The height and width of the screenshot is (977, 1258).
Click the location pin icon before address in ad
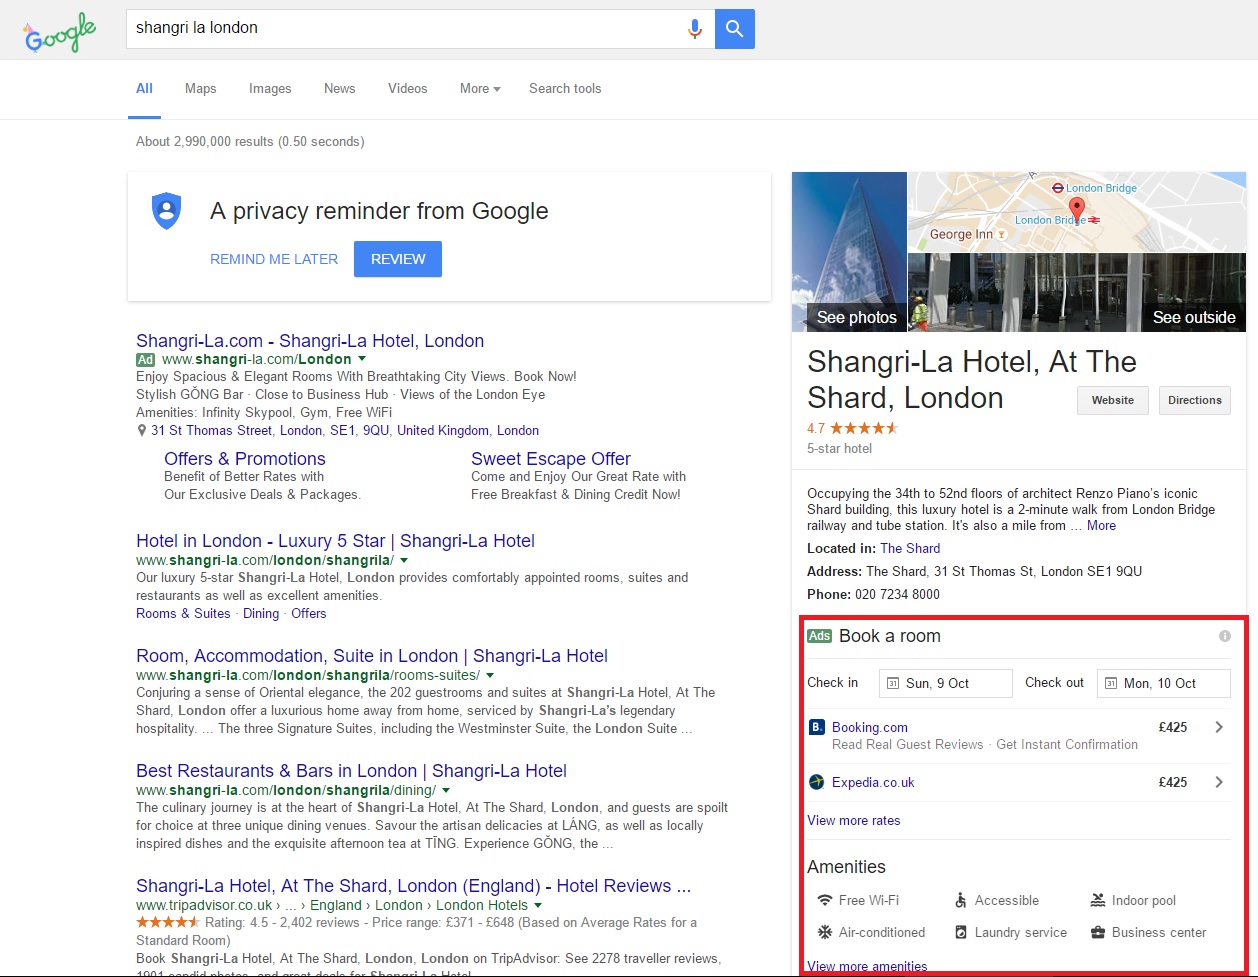pyautogui.click(x=142, y=431)
